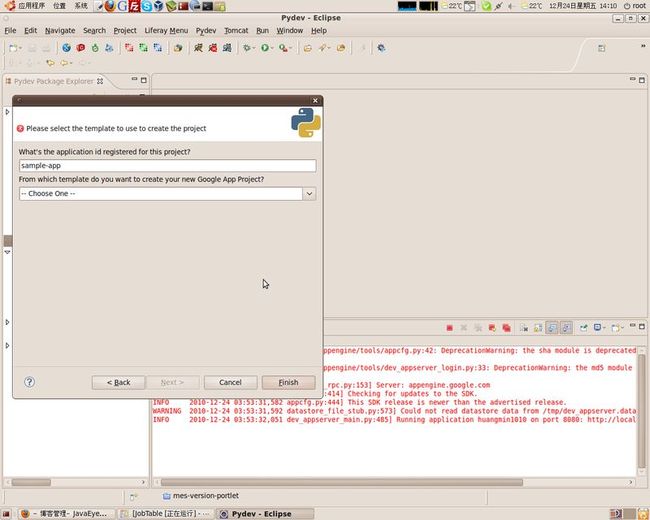The width and height of the screenshot is (650, 520).
Task: Open the Debug gear dropdown arrow
Action: [254, 49]
